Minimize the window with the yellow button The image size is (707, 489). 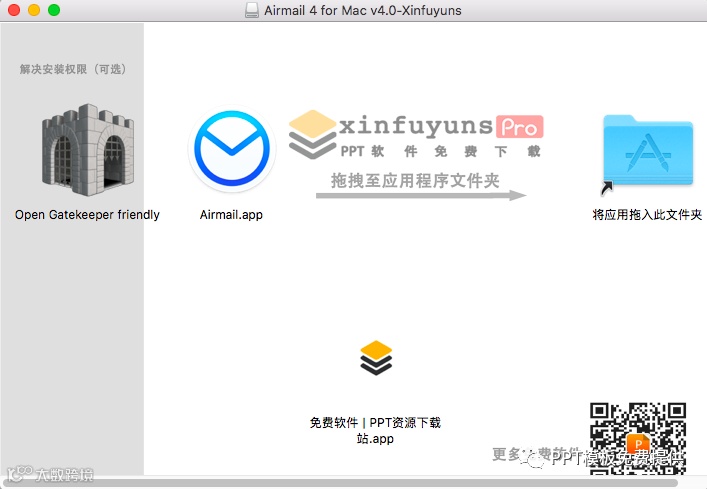coord(34,10)
